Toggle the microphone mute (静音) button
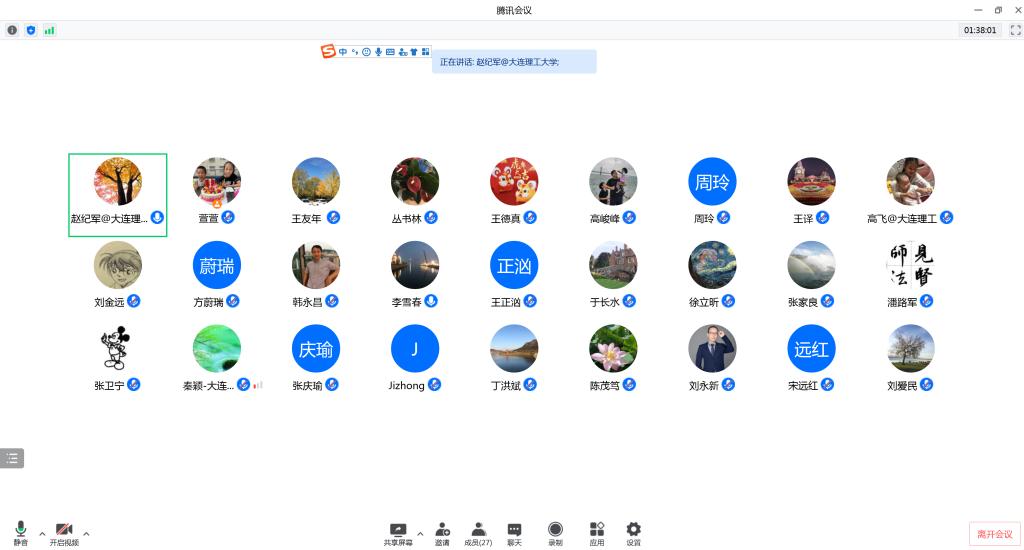This screenshot has width=1024, height=550. [20, 532]
